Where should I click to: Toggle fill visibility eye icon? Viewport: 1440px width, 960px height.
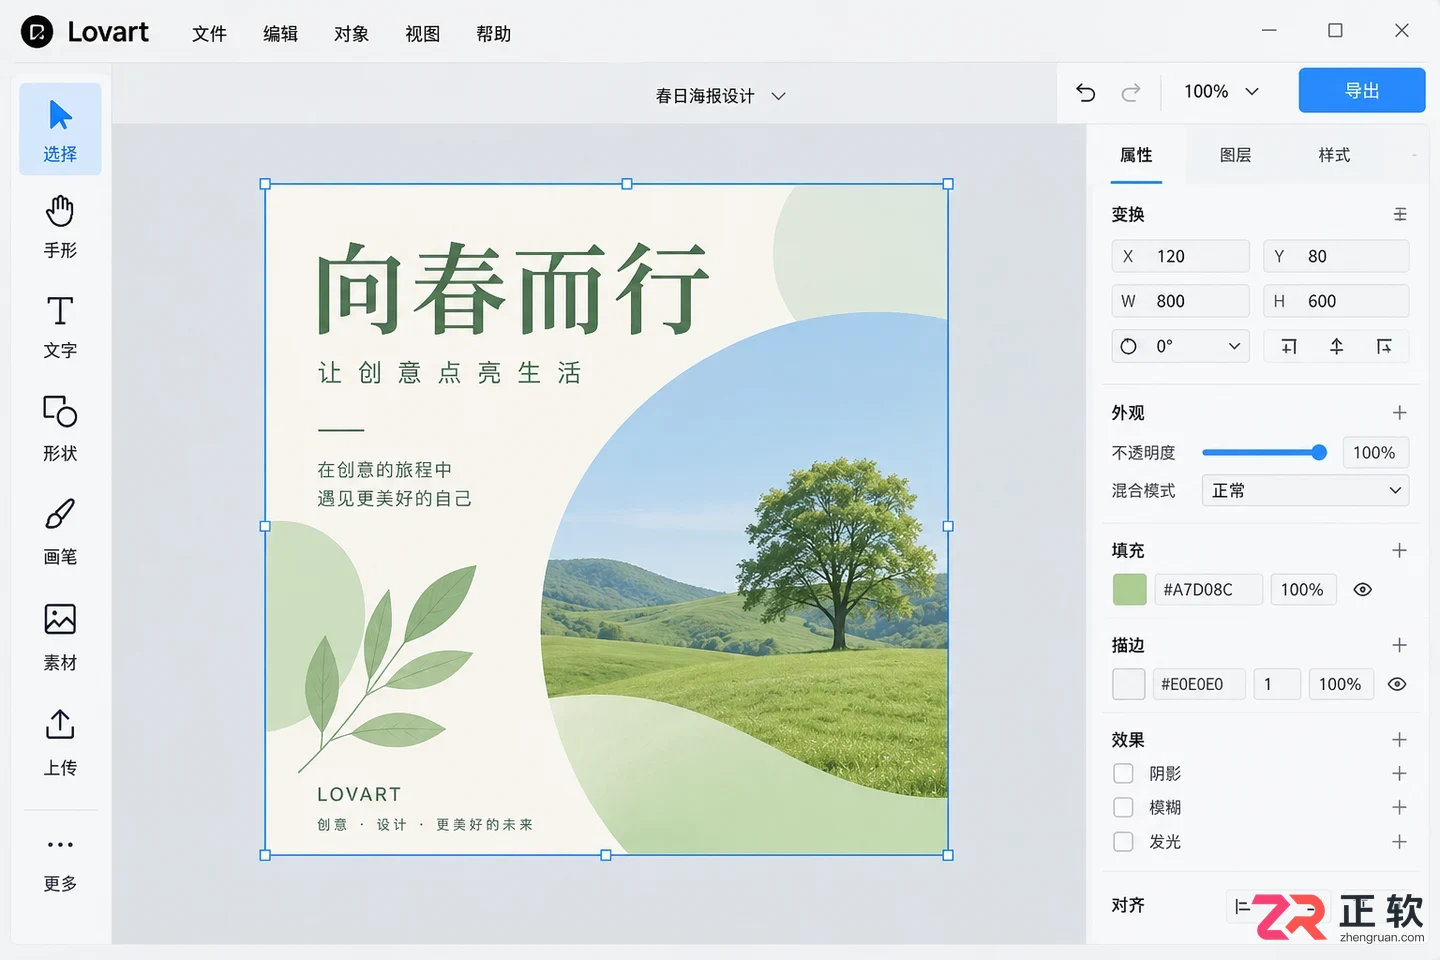point(1362,590)
